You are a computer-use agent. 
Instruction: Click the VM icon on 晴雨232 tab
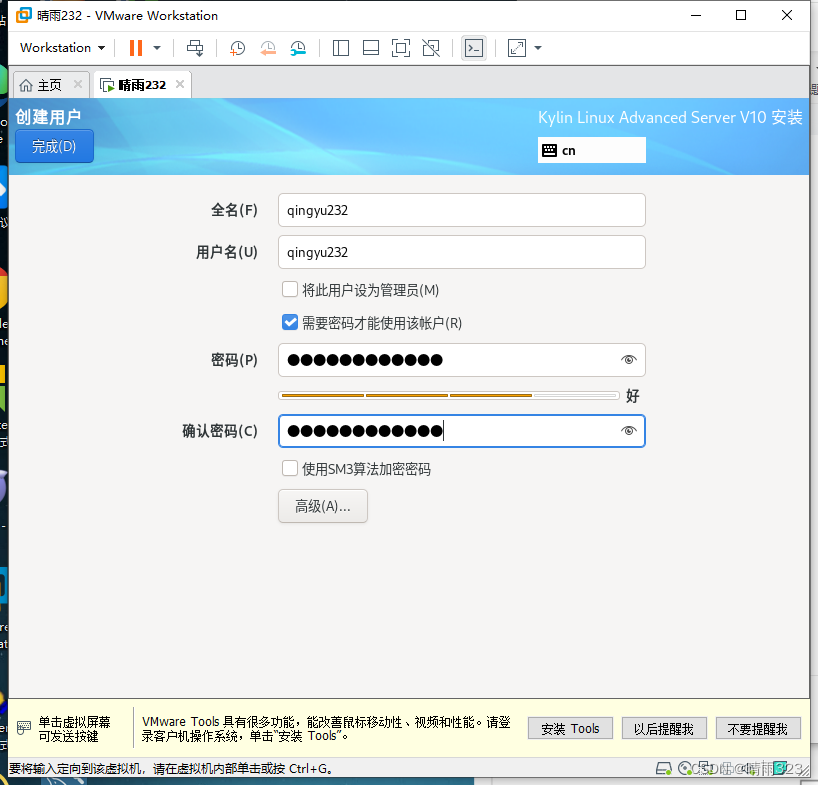tap(107, 85)
